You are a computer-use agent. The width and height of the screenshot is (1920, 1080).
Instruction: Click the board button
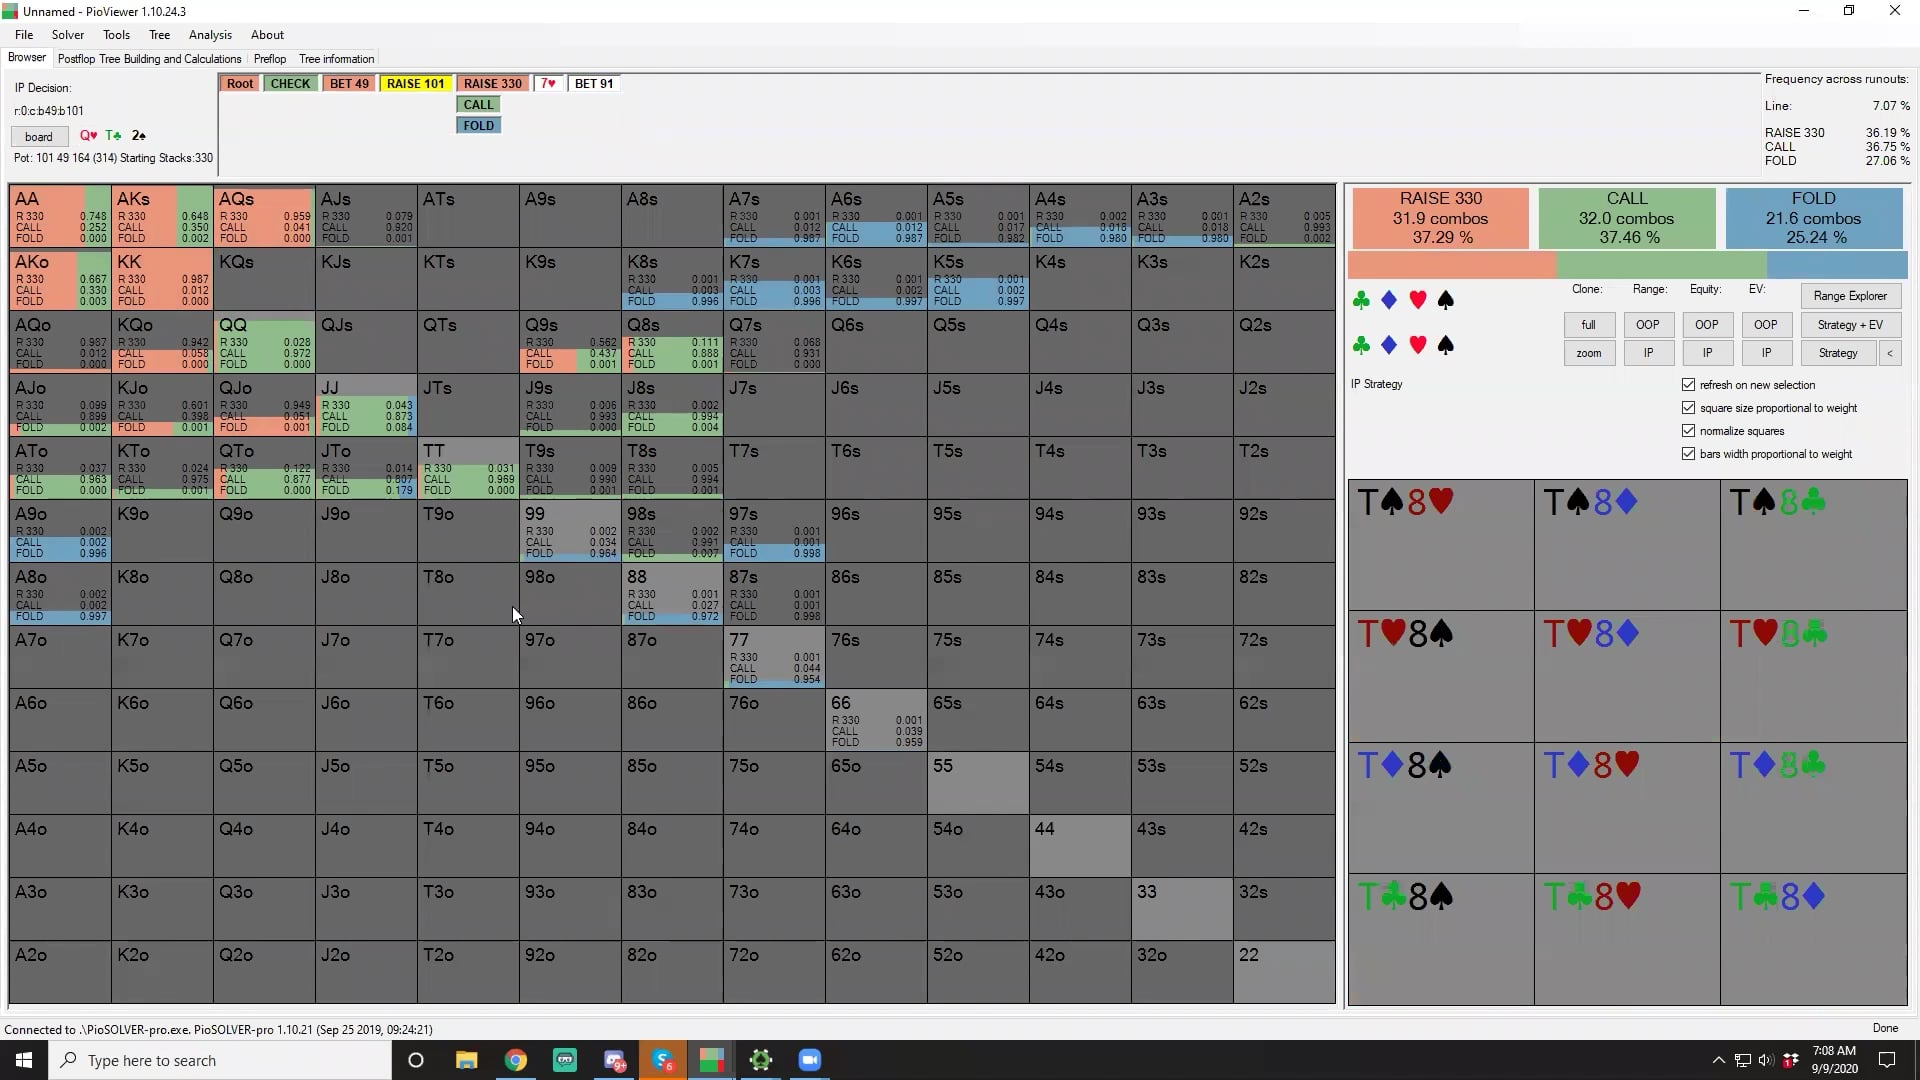[x=39, y=137]
